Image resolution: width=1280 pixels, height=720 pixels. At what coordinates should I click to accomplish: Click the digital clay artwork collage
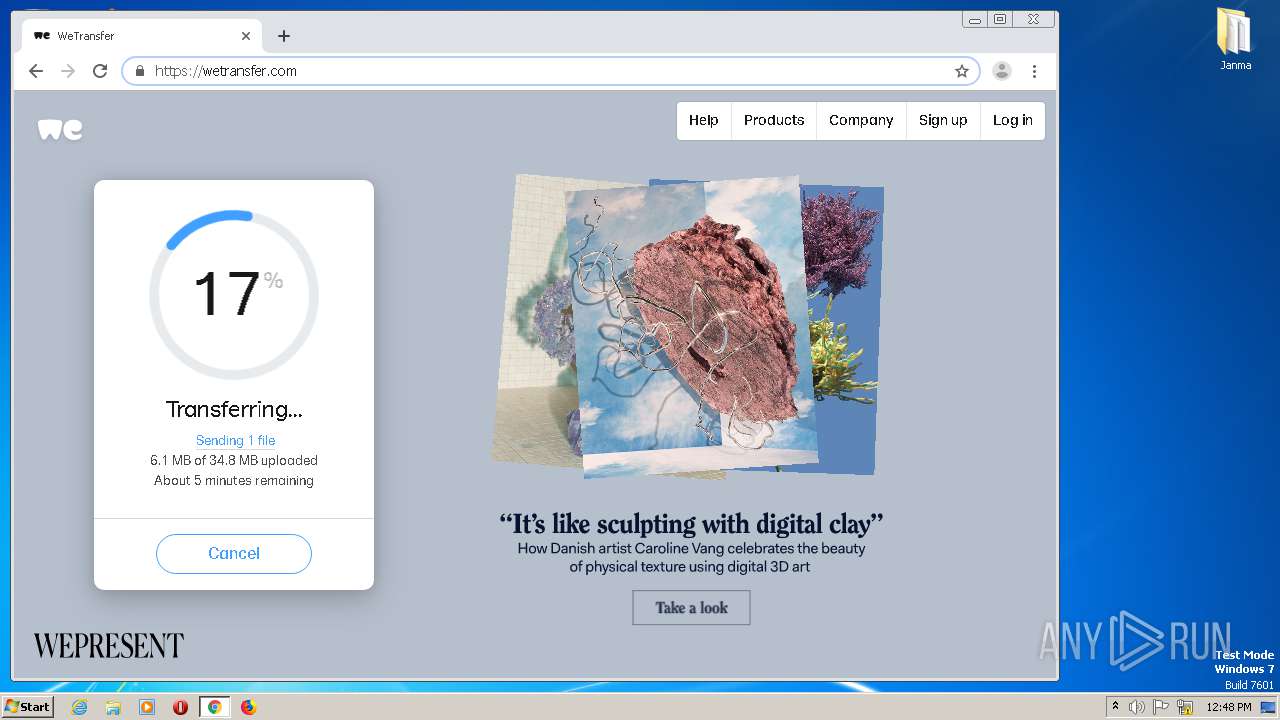688,326
